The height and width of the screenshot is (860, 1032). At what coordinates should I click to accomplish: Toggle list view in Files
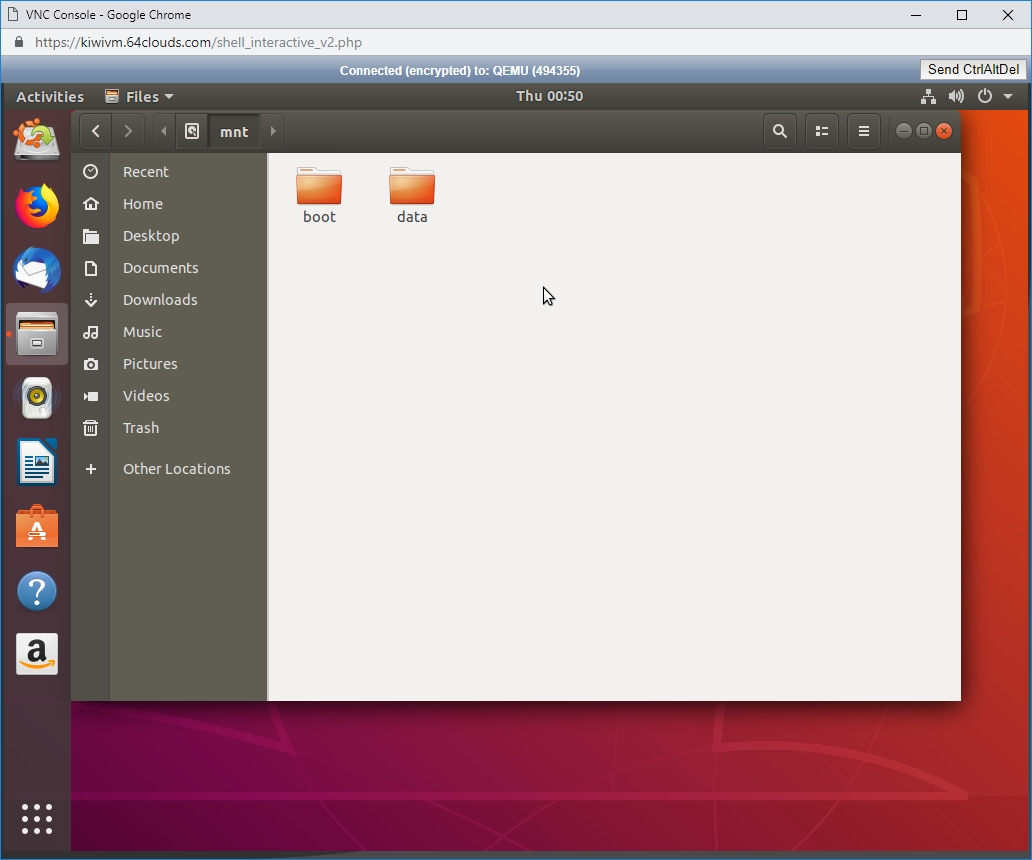pyautogui.click(x=822, y=131)
